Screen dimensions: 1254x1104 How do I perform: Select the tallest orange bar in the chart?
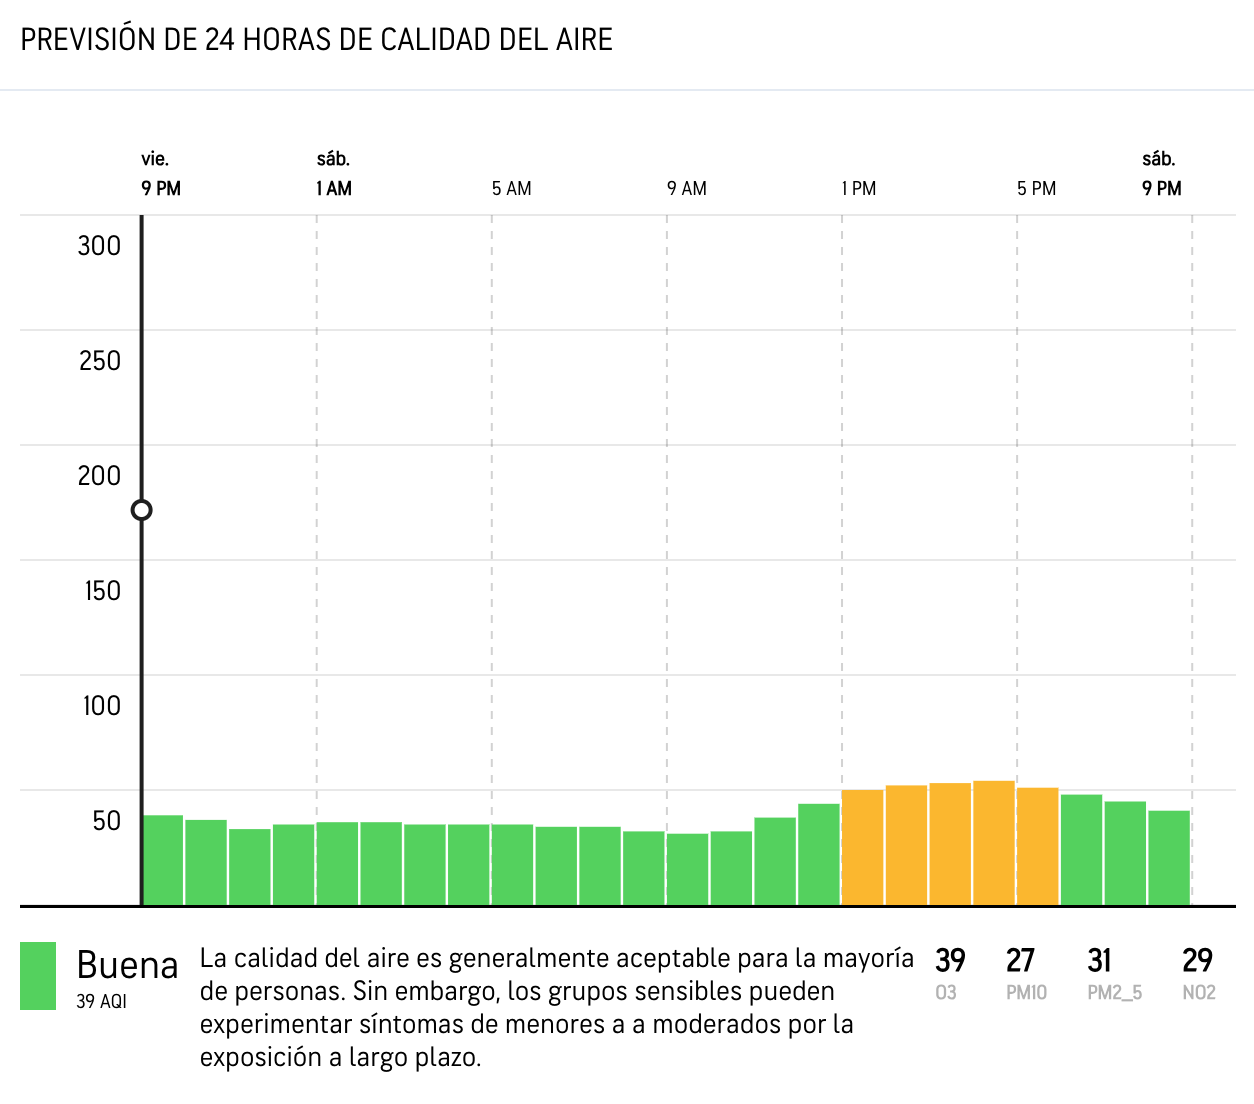click(x=994, y=843)
